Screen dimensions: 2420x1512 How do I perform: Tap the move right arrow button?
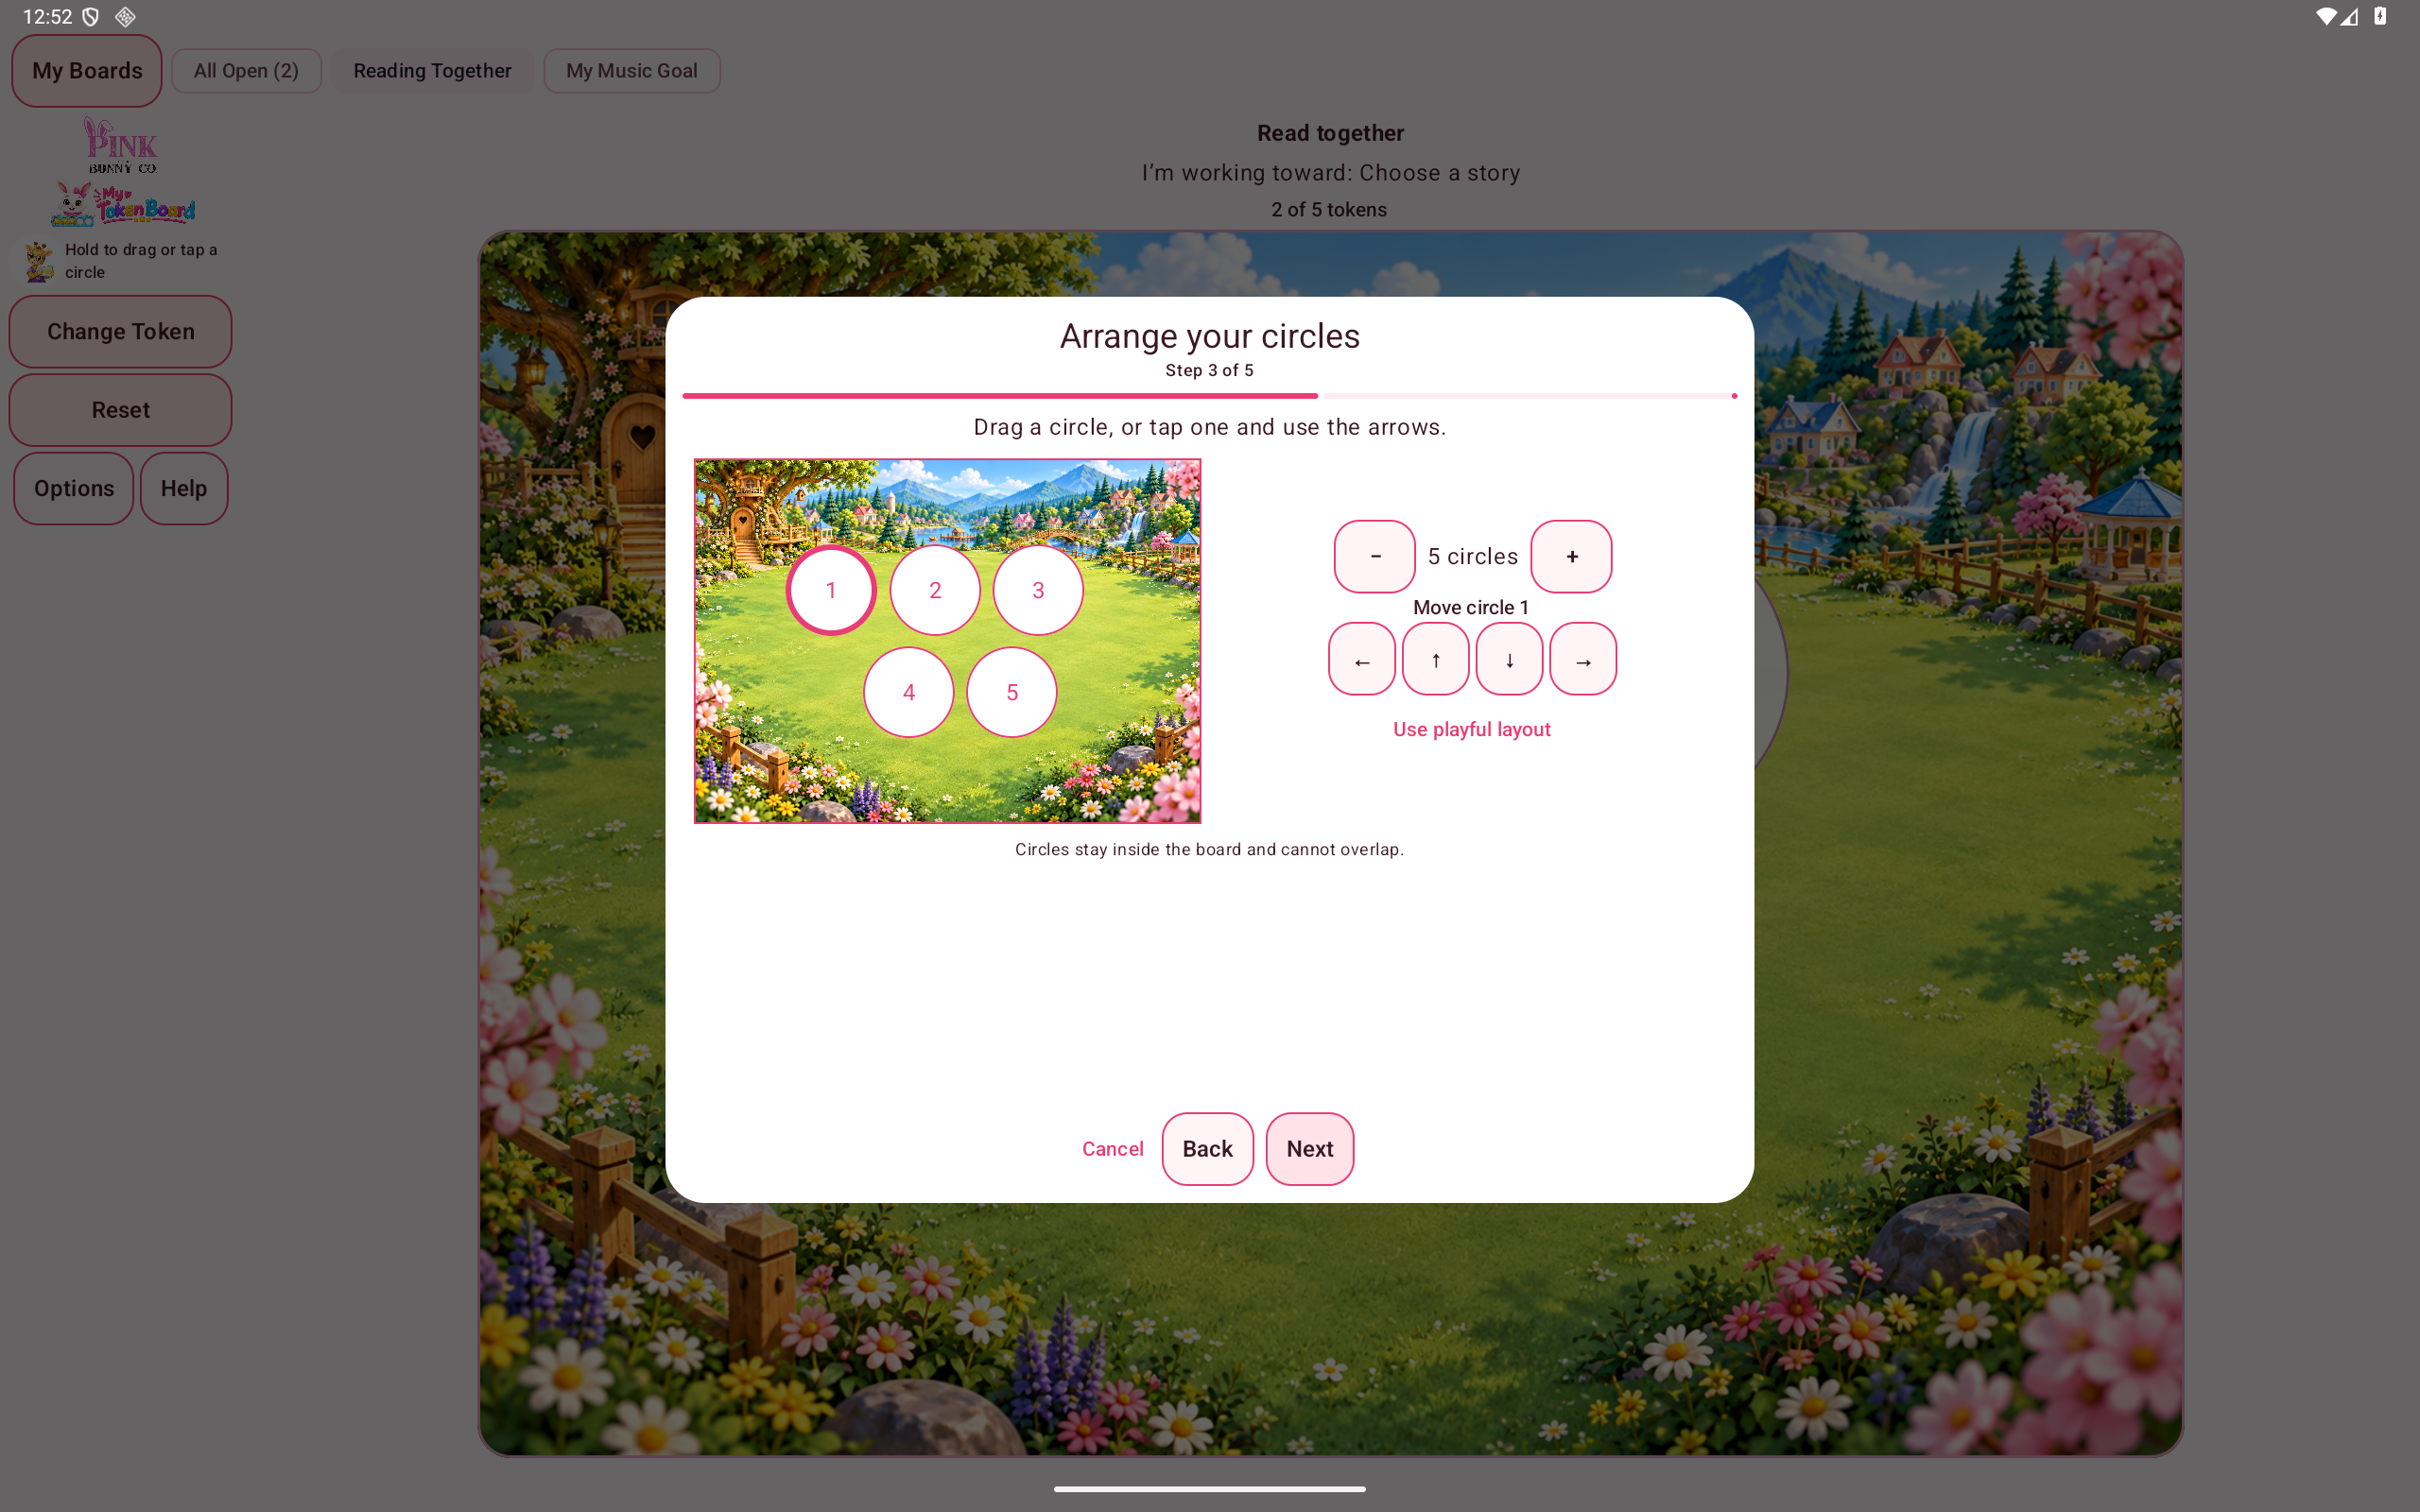(1583, 659)
